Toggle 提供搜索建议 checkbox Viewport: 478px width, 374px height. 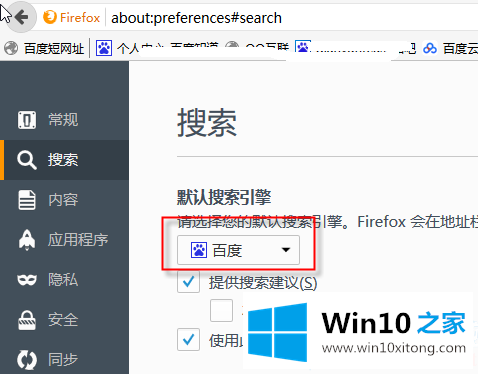[188, 282]
